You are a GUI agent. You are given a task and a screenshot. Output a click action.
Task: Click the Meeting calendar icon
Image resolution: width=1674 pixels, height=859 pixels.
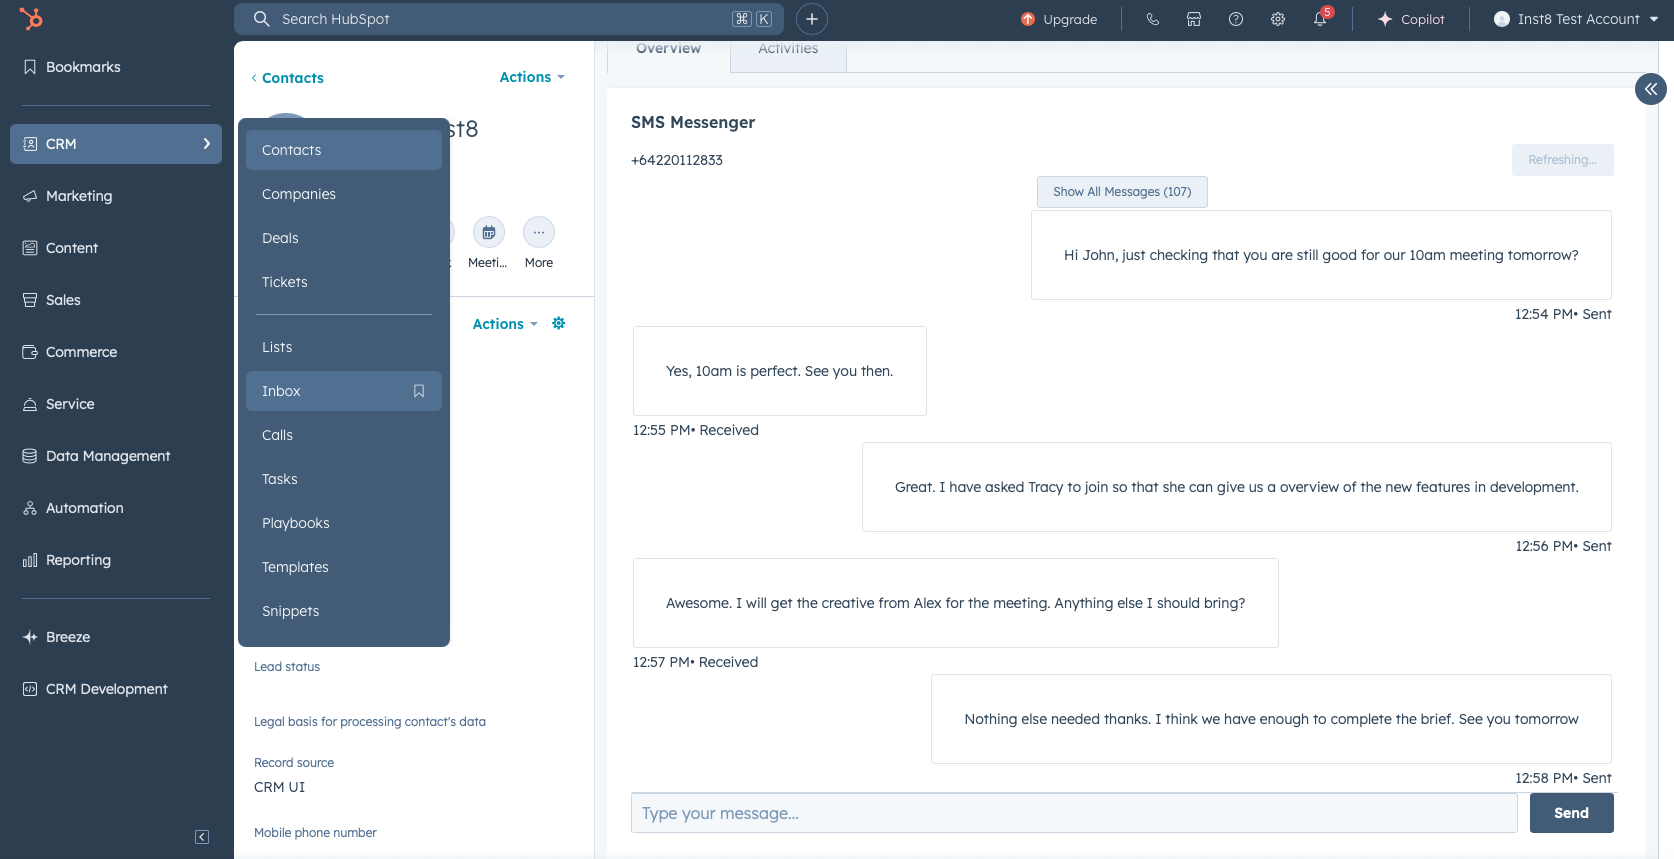(489, 232)
